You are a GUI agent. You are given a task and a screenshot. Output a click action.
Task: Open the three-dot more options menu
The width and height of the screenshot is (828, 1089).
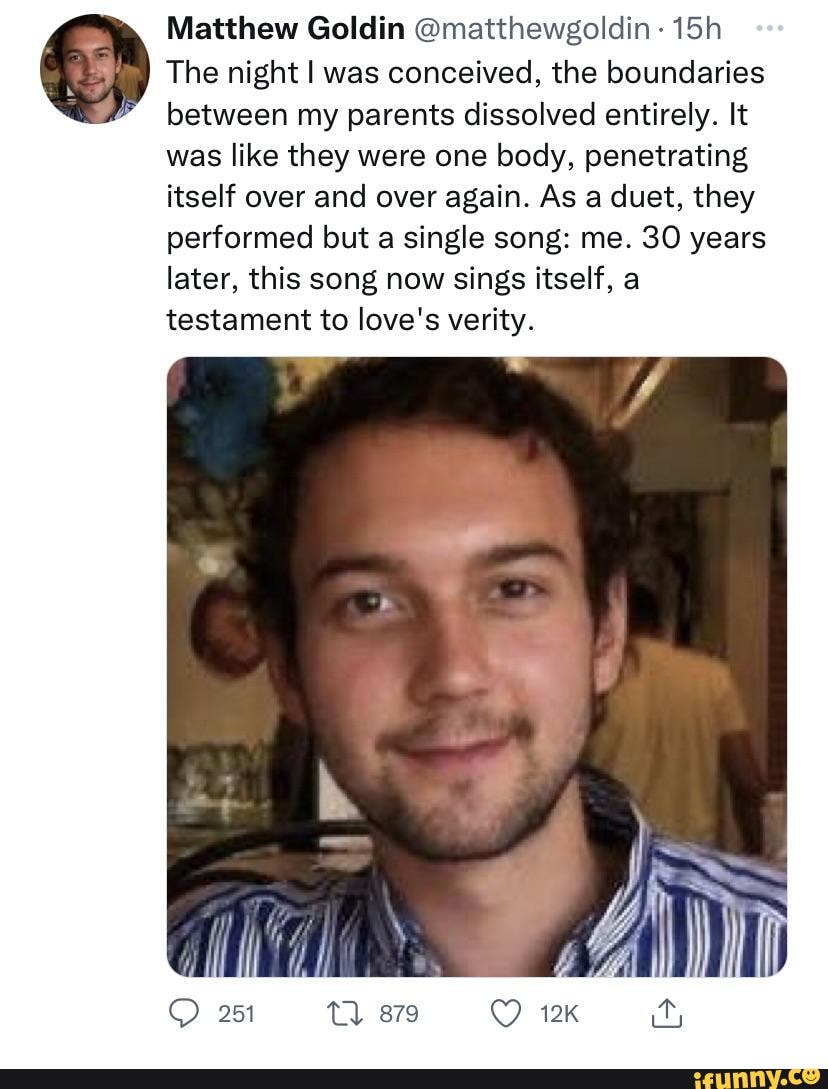(x=768, y=29)
